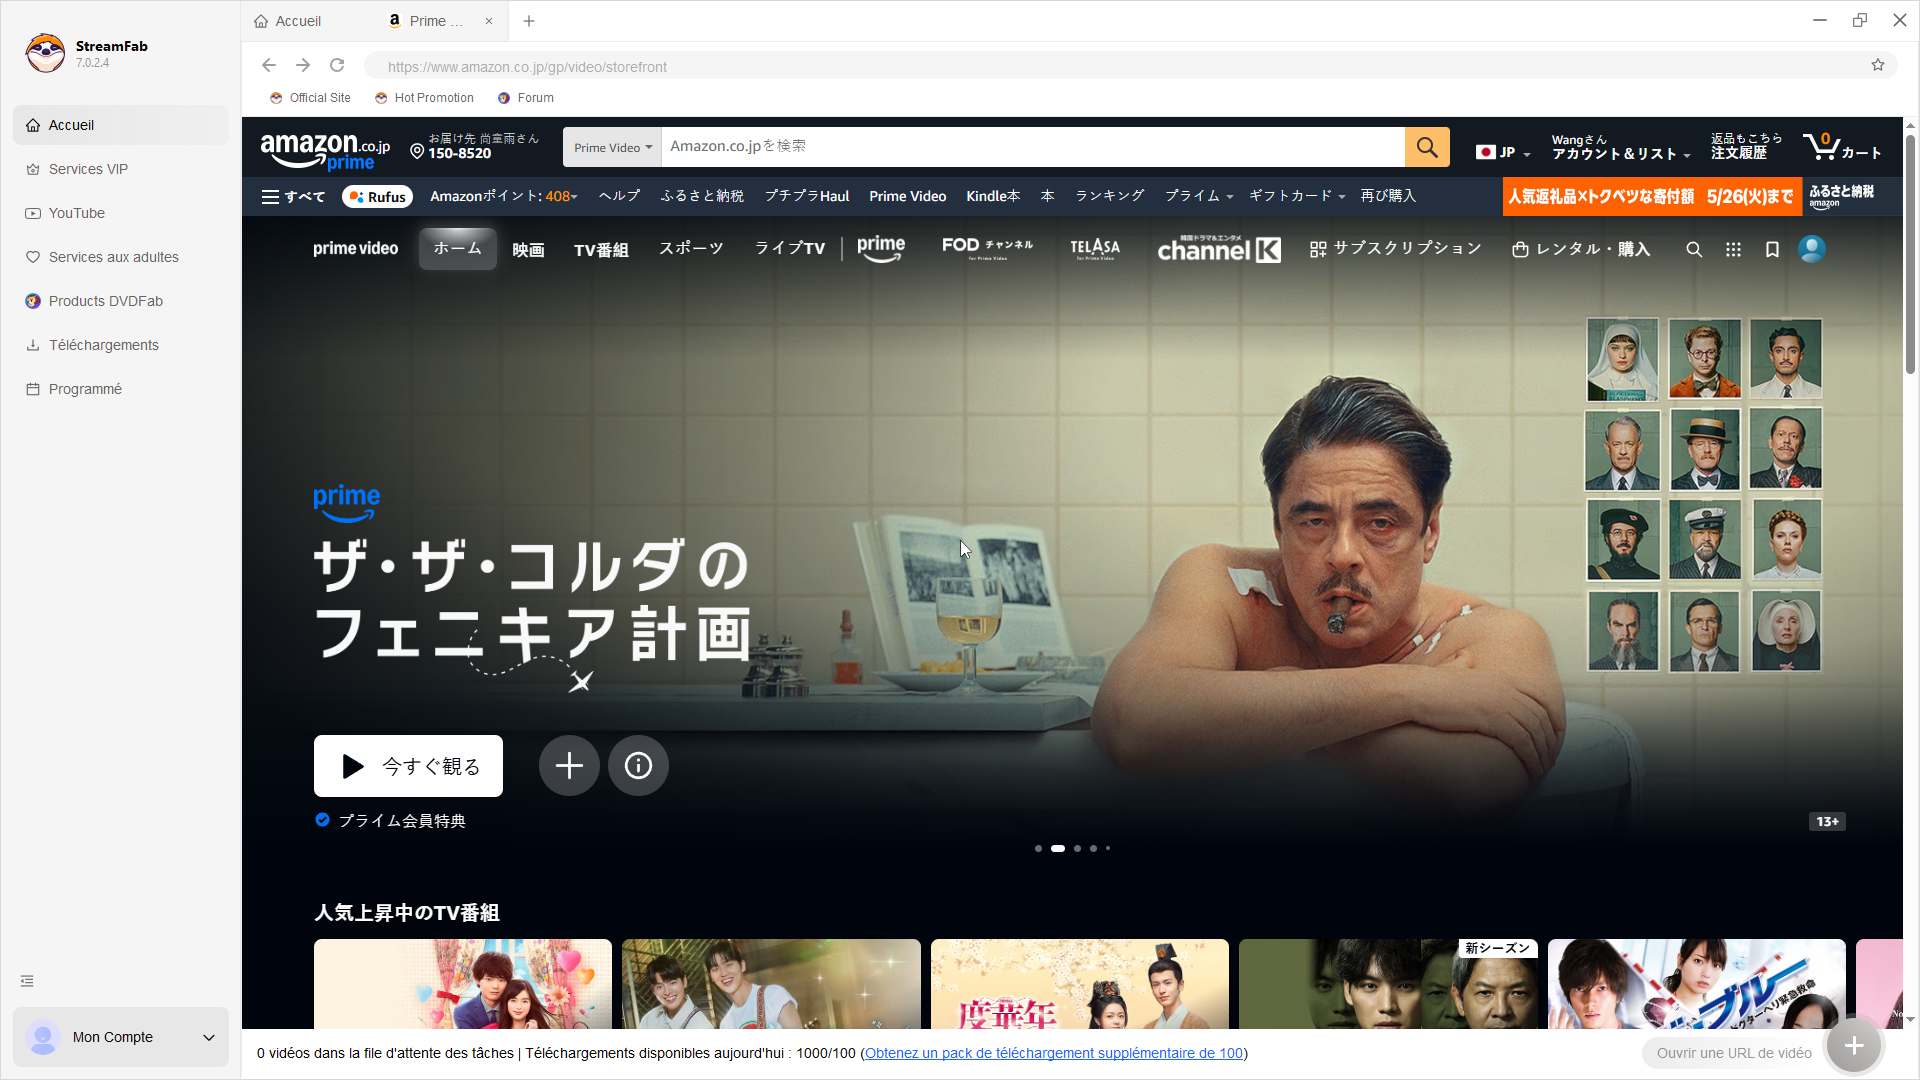This screenshot has height=1080, width=1920.
Task: Add title to watchlist with plus button
Action: (x=569, y=766)
